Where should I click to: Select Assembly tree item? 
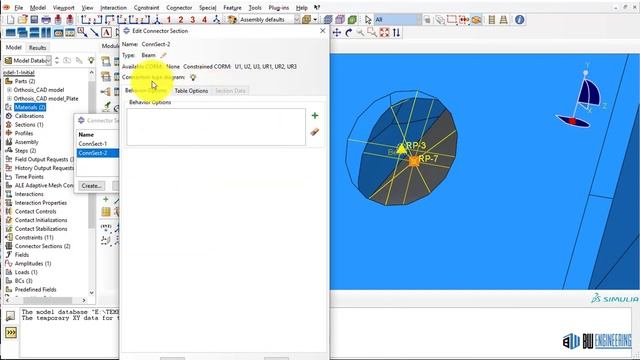click(x=27, y=142)
